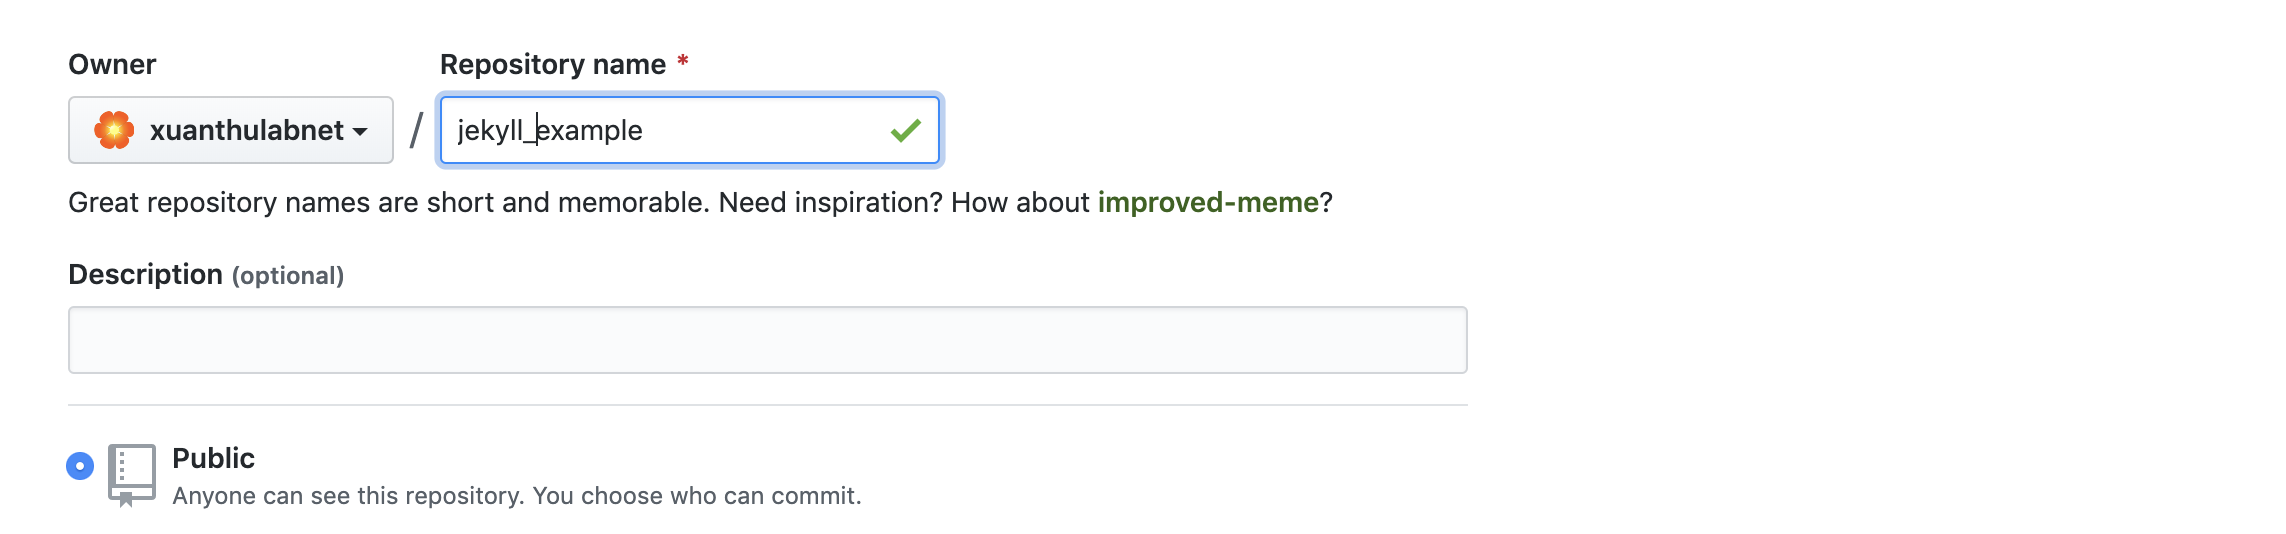Viewport: 2286px width, 534px height.
Task: Click the Owner label above the dropdown
Action: pos(112,64)
